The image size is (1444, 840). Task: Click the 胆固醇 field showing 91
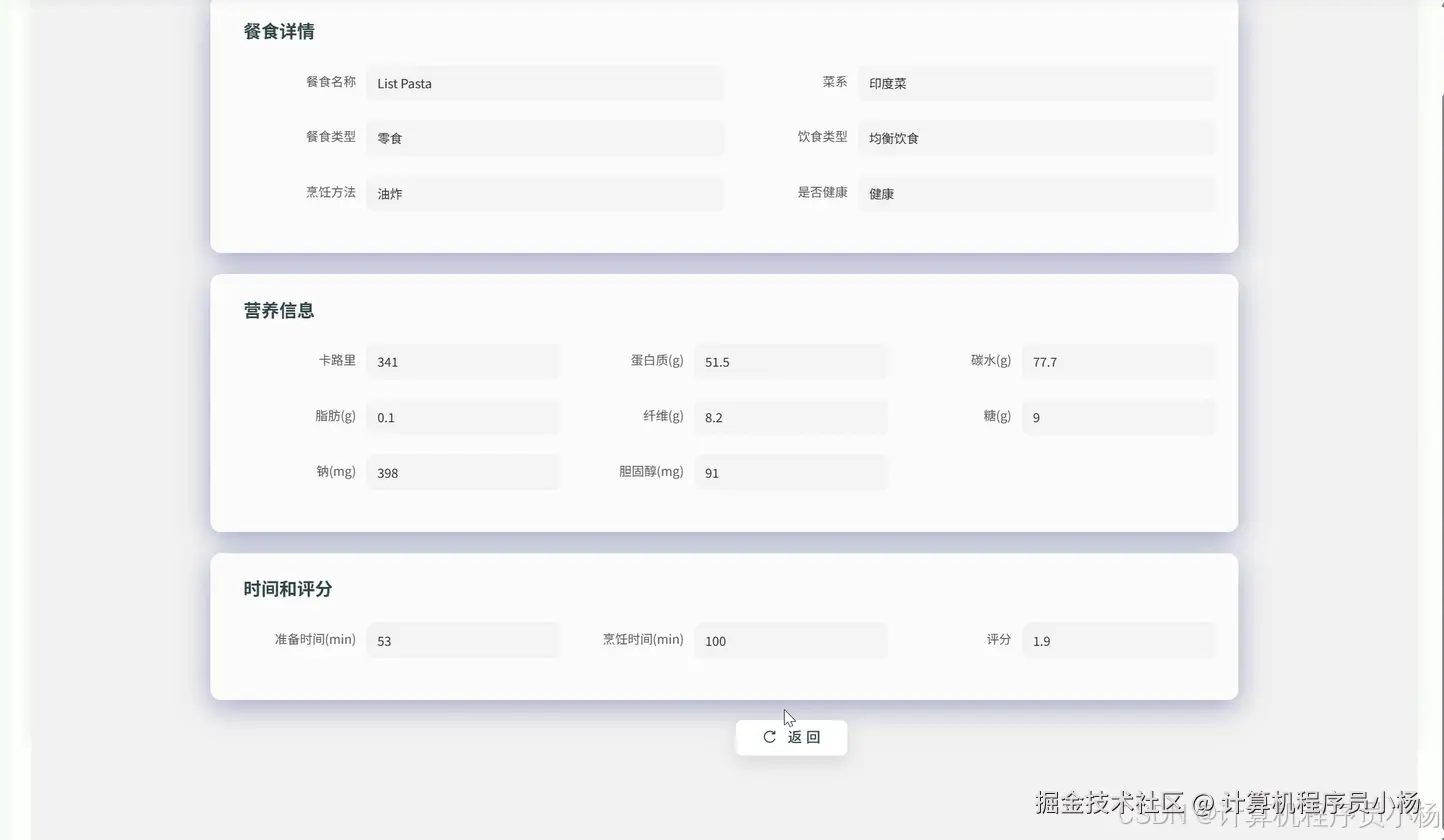click(x=791, y=472)
